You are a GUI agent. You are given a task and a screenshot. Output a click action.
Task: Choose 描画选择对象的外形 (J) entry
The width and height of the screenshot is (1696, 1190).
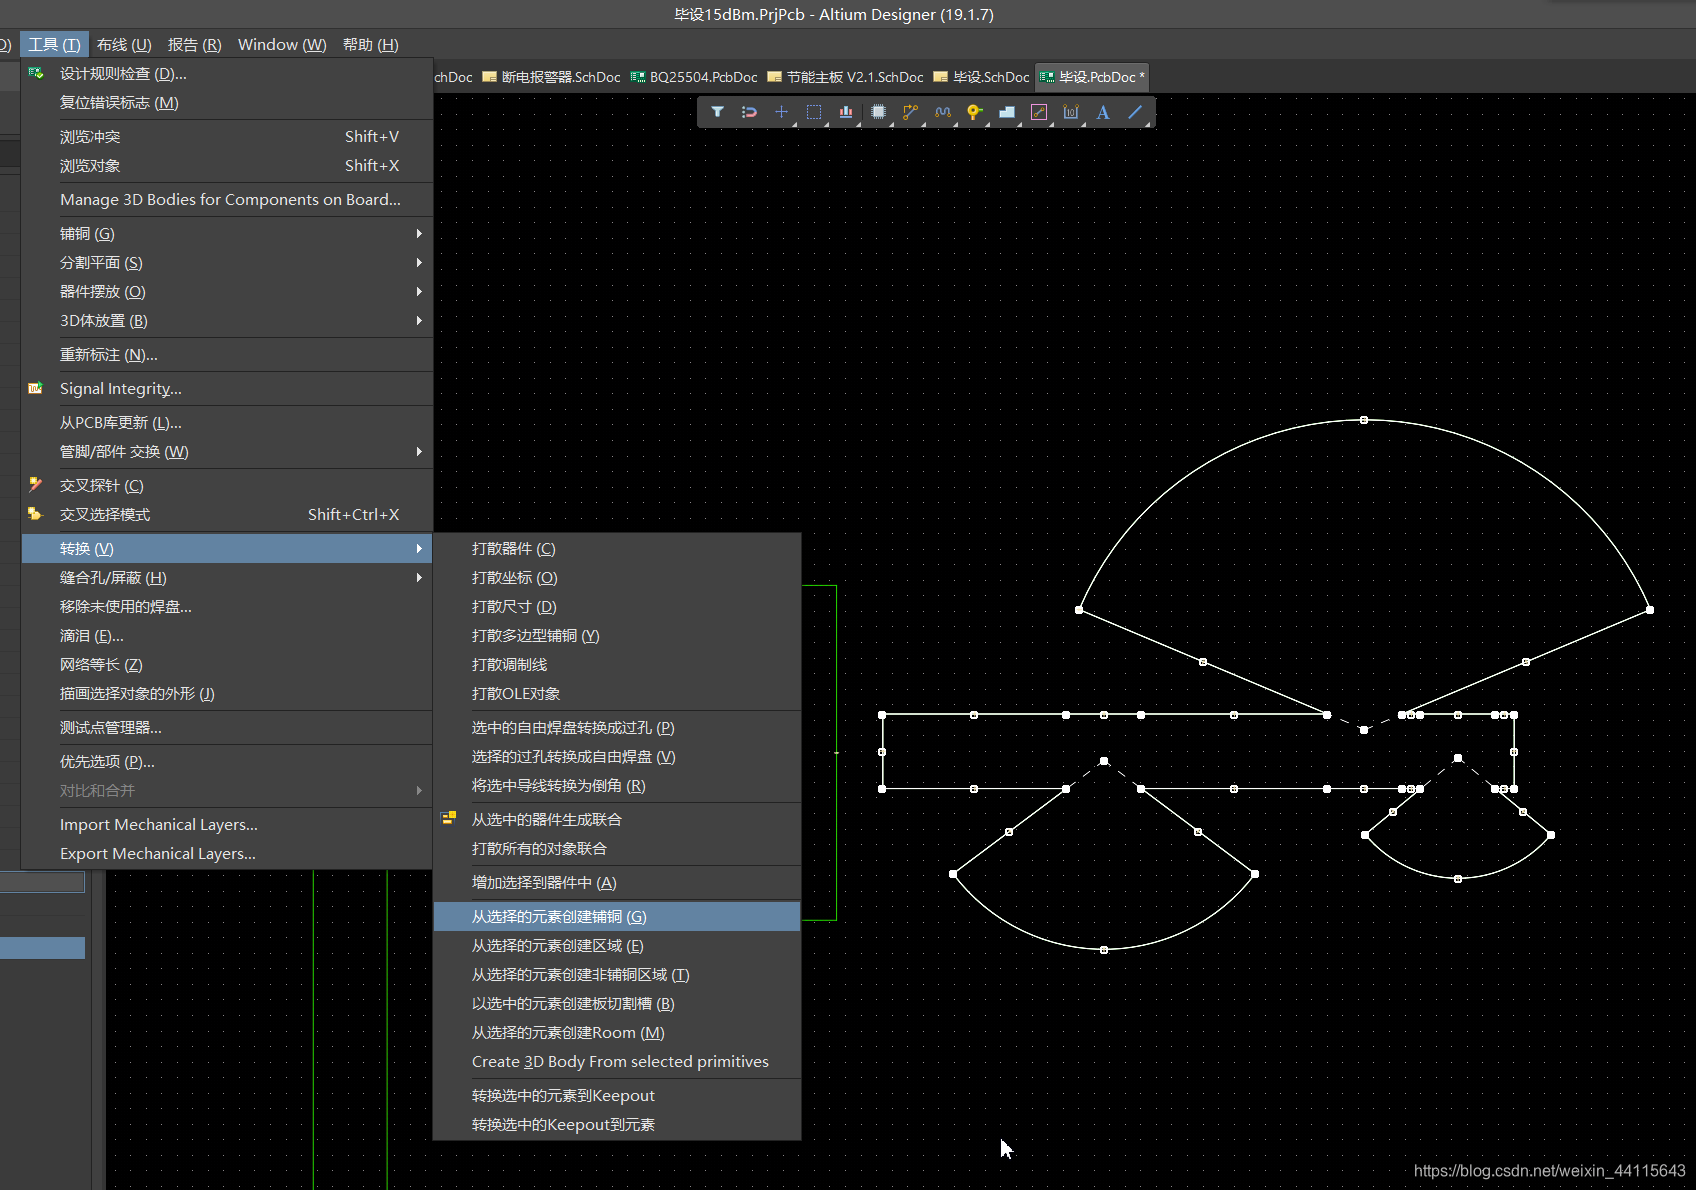pyautogui.click(x=227, y=693)
